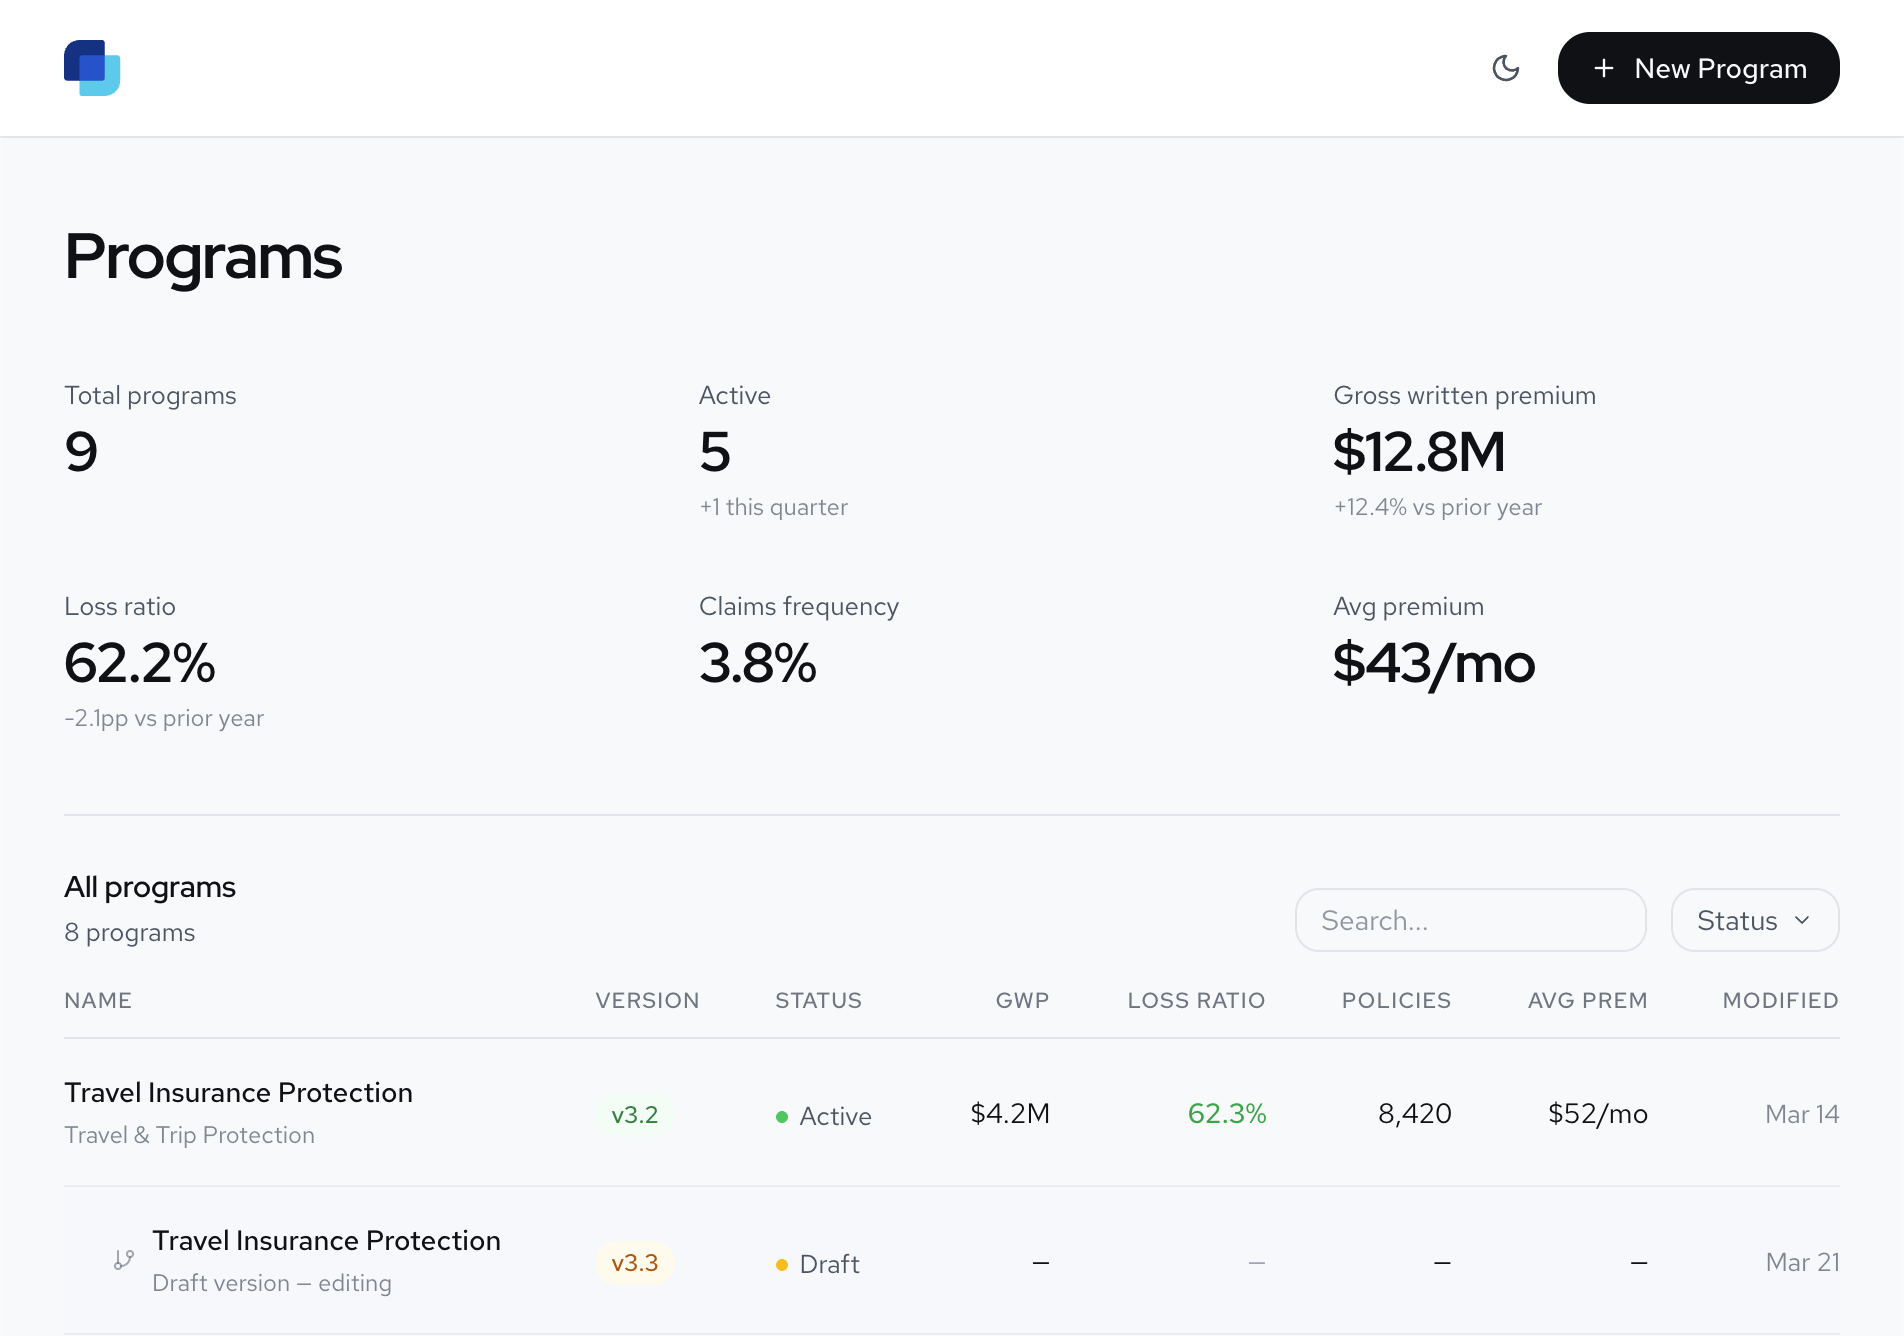Click the Gross written premium $12.8M stat
1904x1336 pixels.
point(1419,451)
